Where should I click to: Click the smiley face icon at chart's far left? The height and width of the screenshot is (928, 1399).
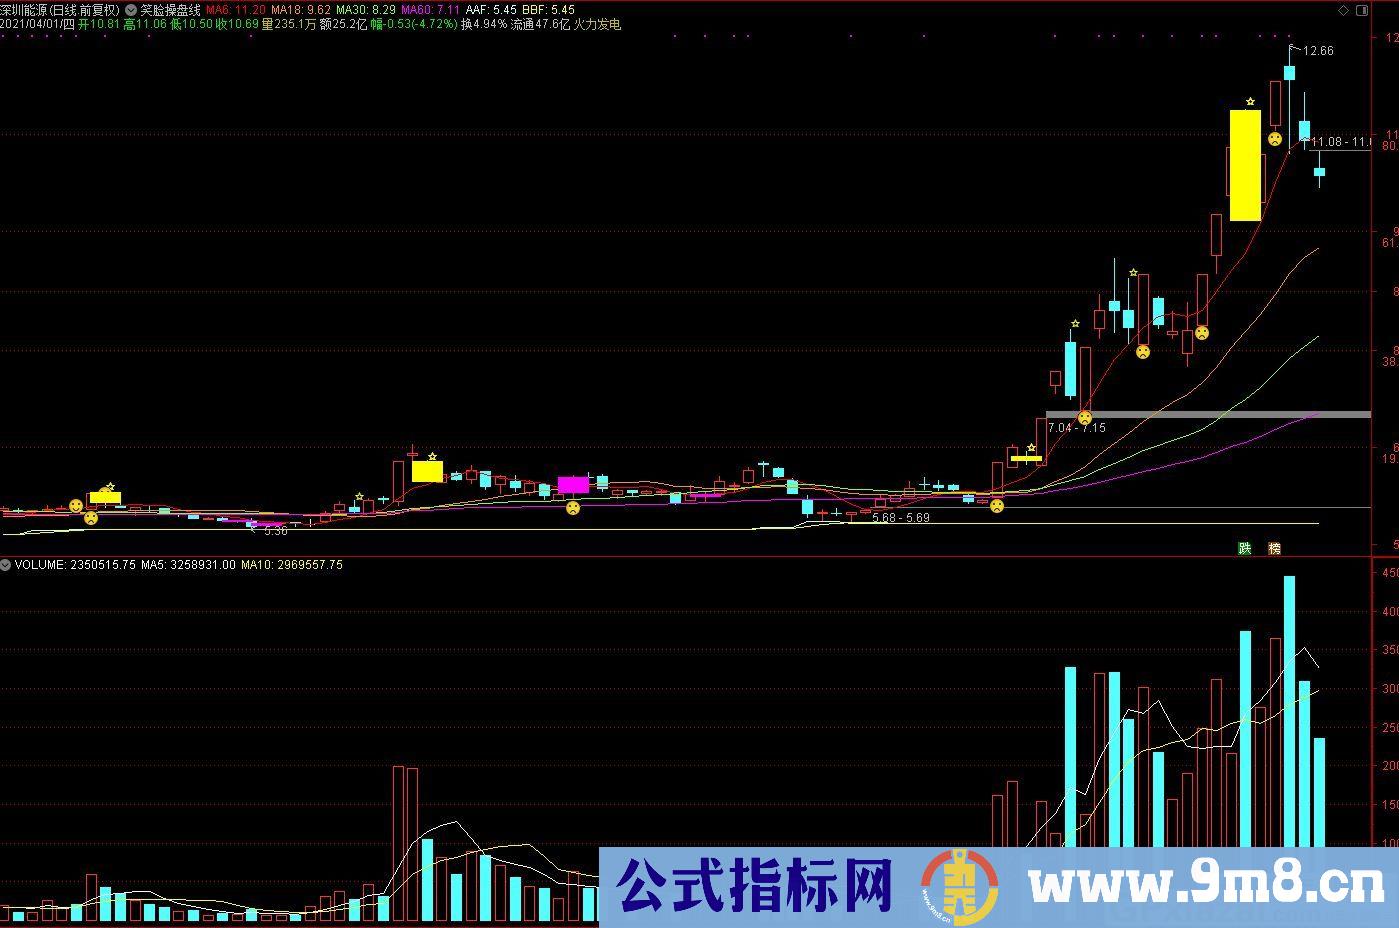tap(76, 506)
